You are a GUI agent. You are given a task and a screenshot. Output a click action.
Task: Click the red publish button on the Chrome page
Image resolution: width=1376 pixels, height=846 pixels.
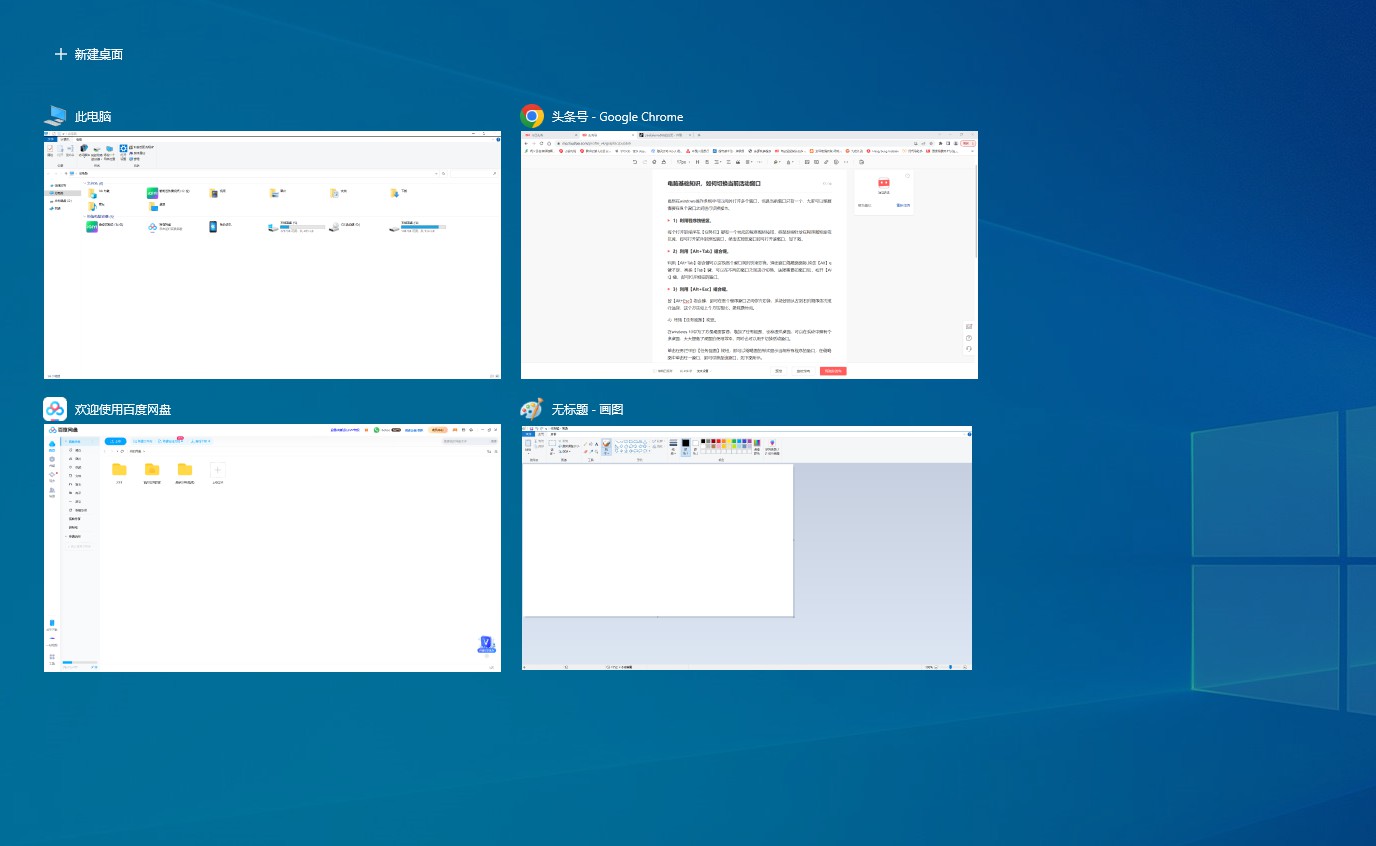tap(833, 371)
